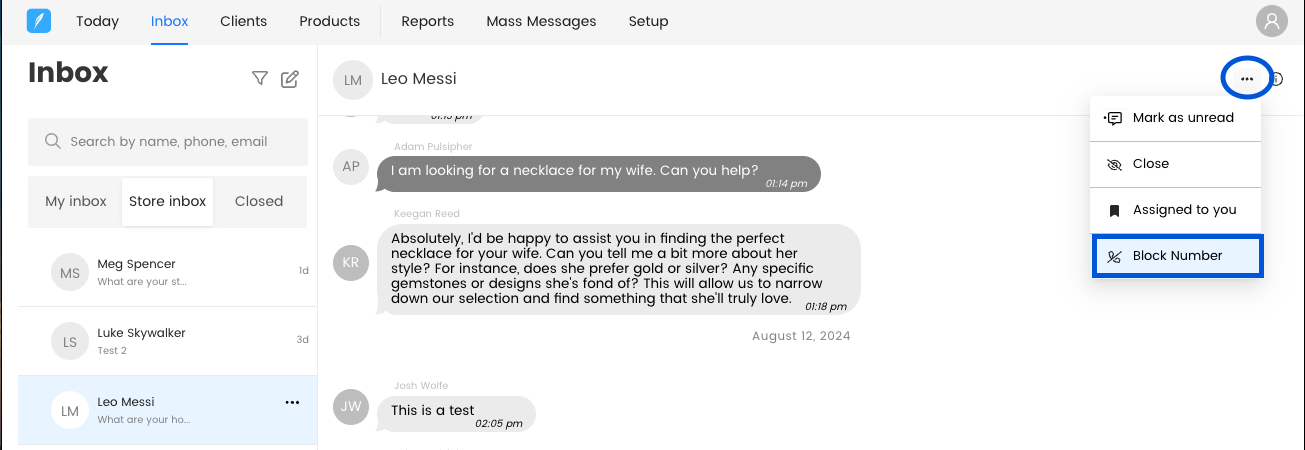The image size is (1305, 450).
Task: Open the user profile avatar icon
Action: click(x=1271, y=21)
